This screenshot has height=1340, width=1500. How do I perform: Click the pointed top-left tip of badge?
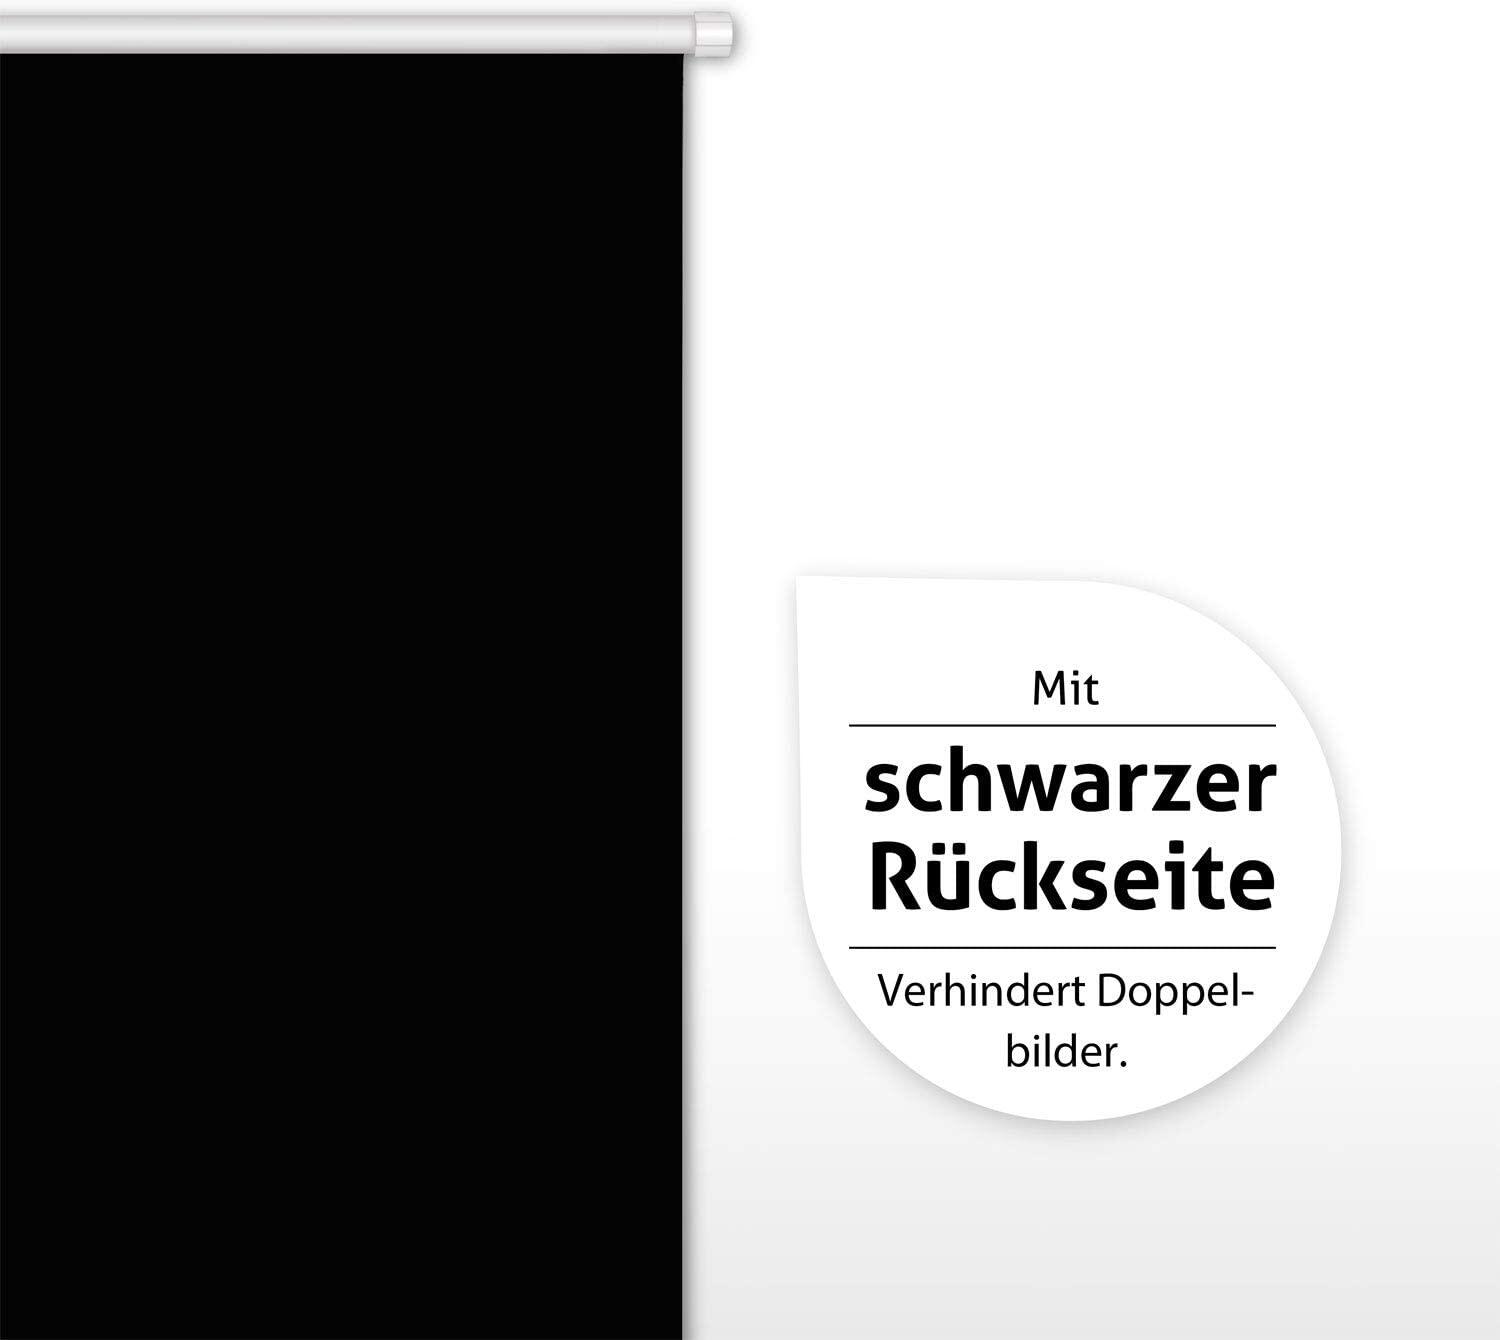click(x=802, y=585)
